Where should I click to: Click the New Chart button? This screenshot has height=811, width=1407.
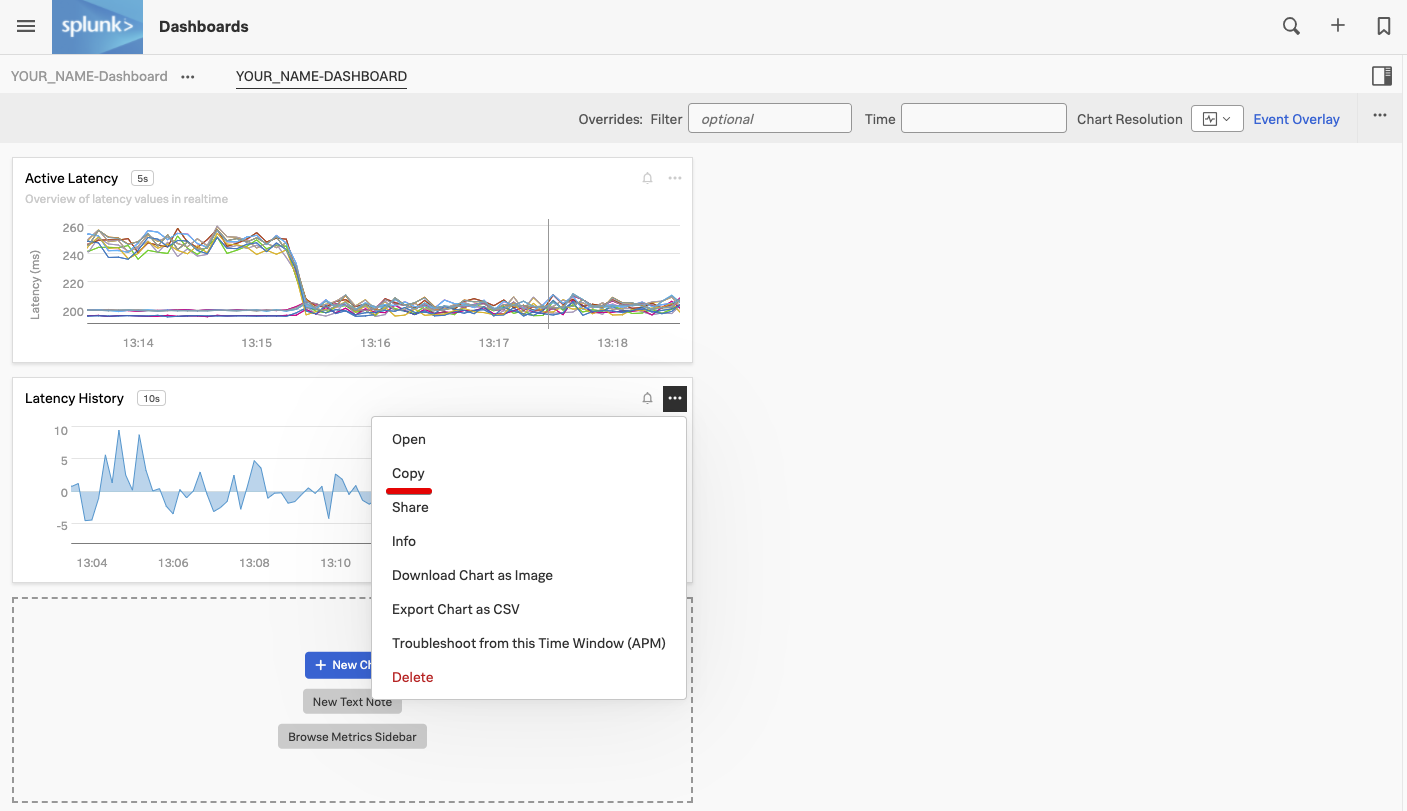click(339, 665)
